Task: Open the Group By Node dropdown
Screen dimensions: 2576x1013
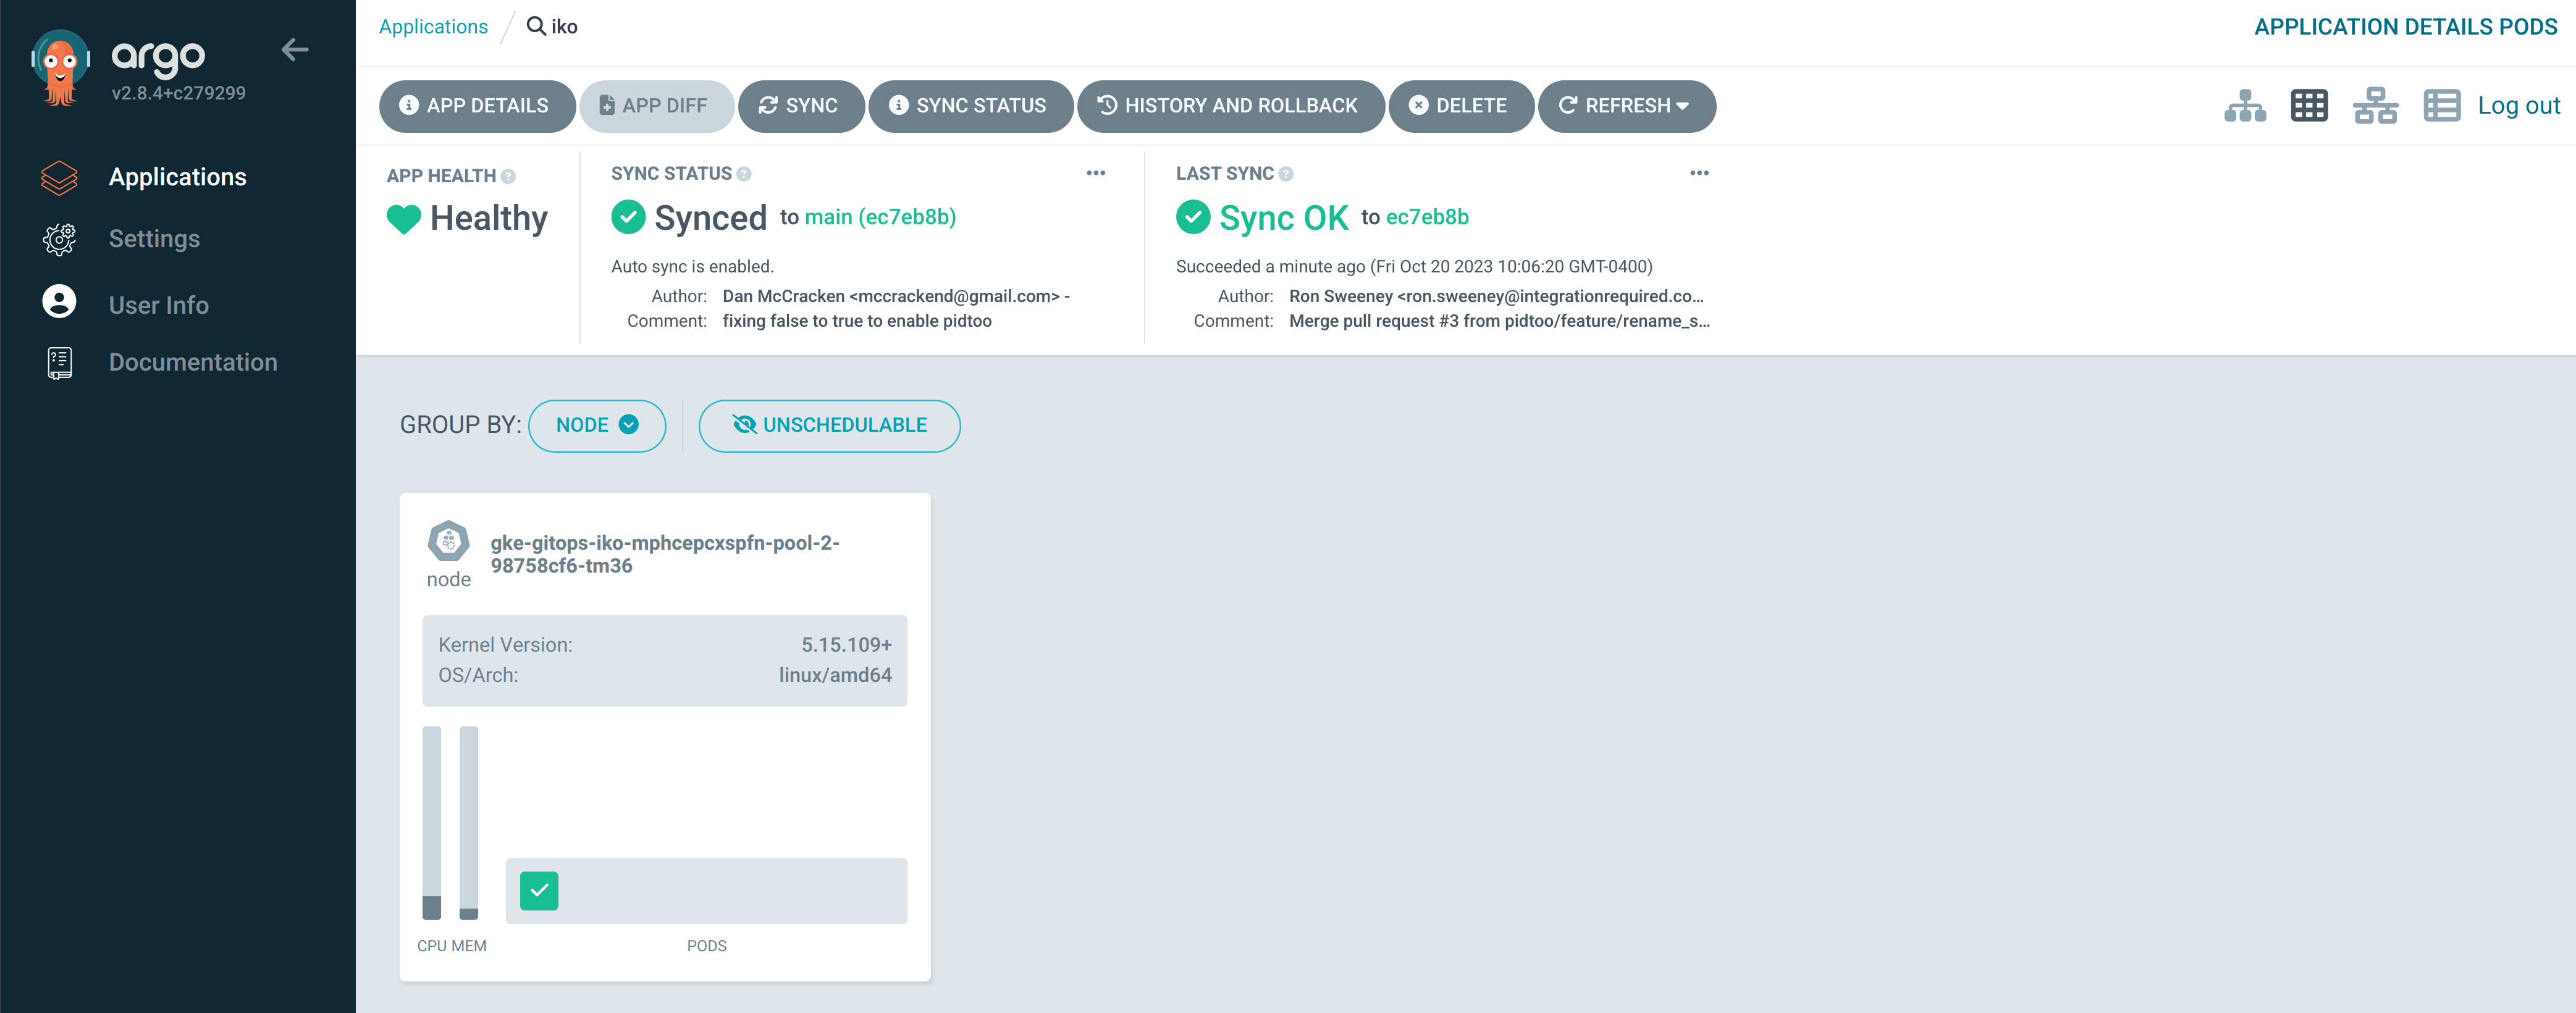Action: point(597,426)
